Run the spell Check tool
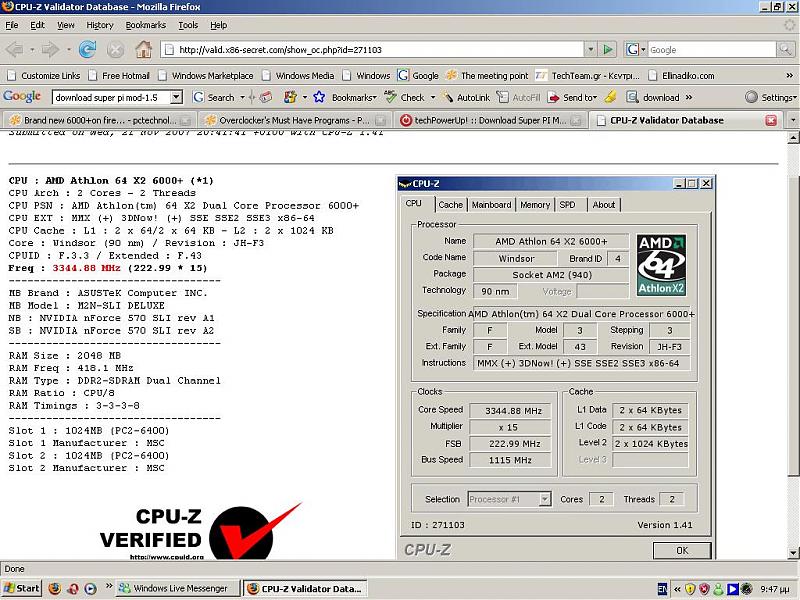The width and height of the screenshot is (800, 600). (x=404, y=97)
